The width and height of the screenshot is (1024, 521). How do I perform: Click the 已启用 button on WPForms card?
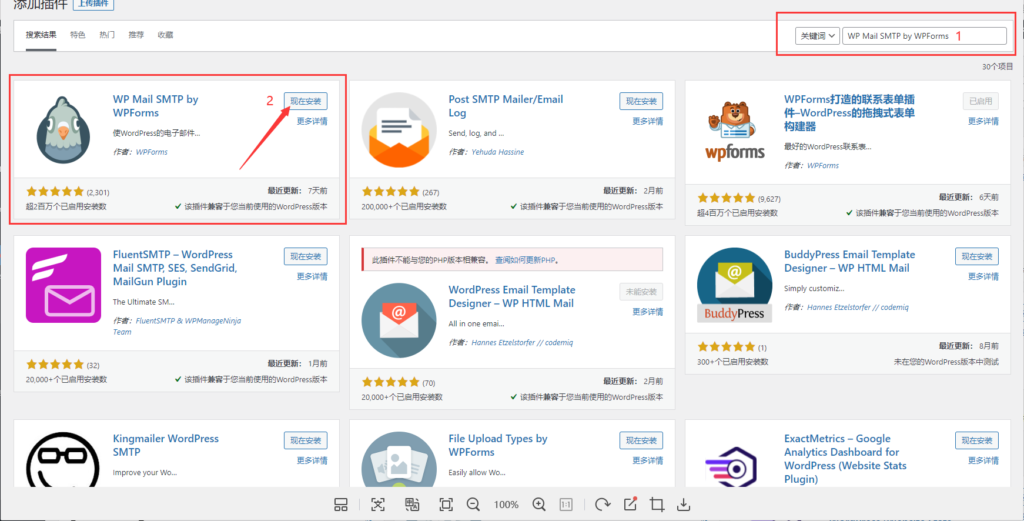click(981, 101)
